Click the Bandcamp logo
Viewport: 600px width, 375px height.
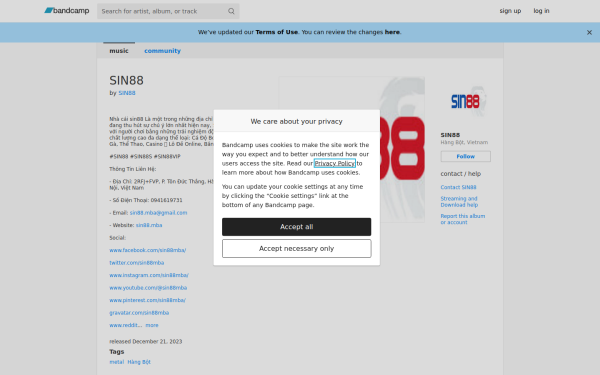[67, 11]
